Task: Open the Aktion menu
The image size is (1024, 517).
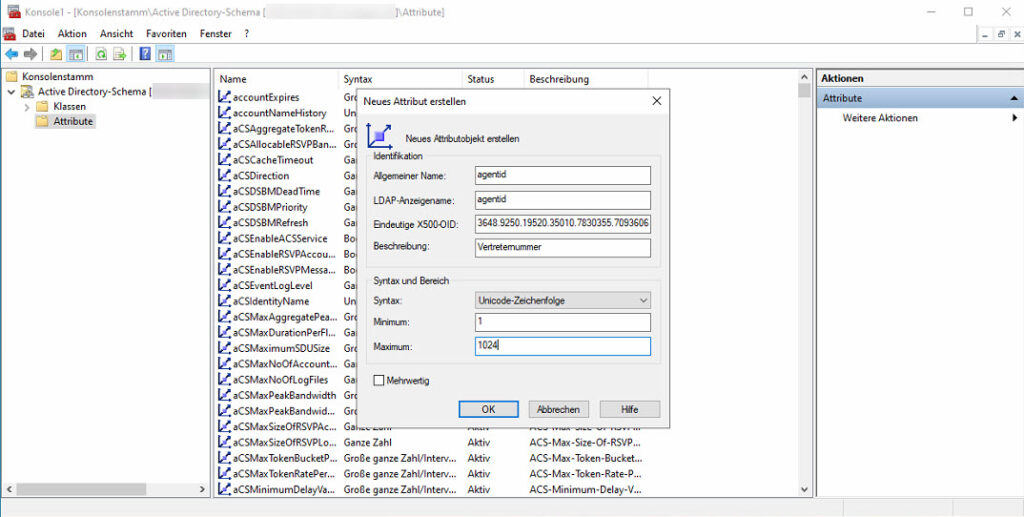Action: [x=72, y=33]
